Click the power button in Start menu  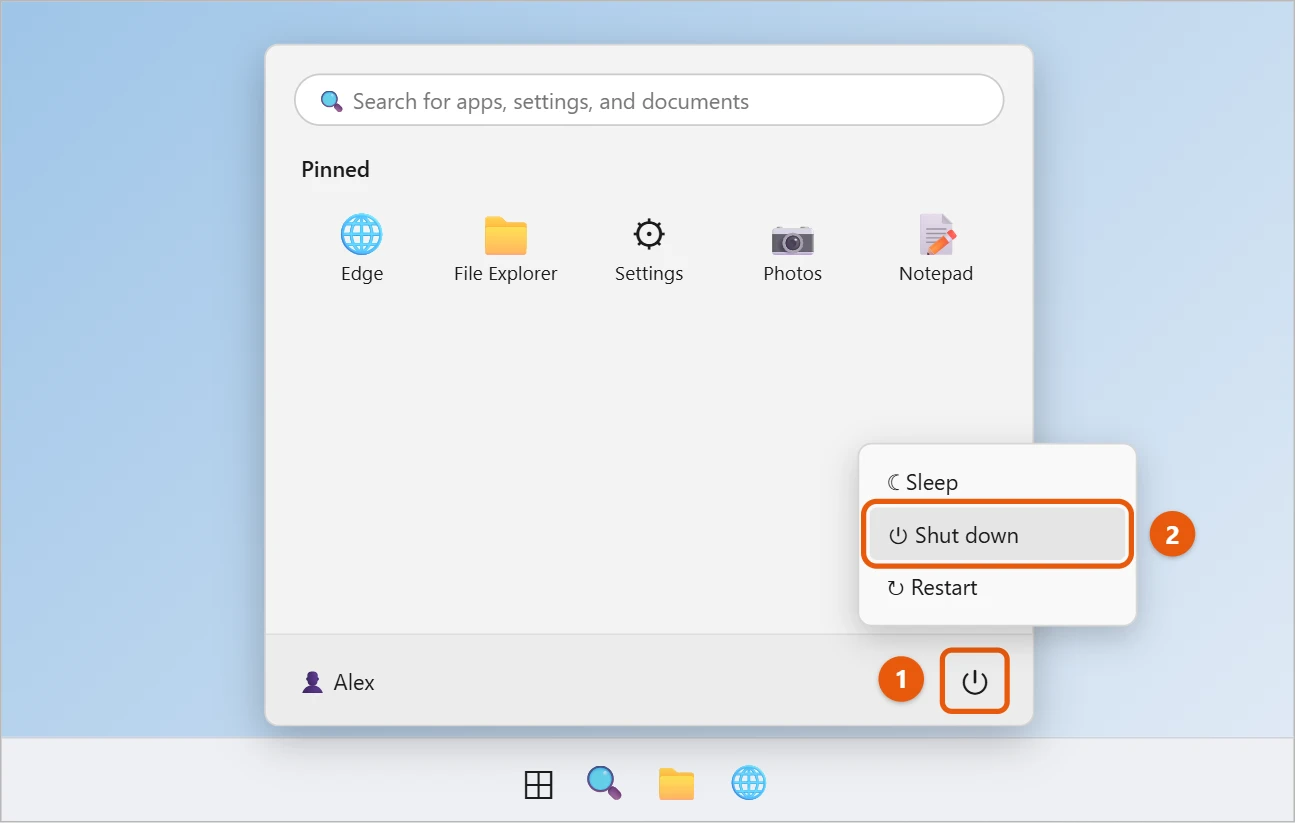974,682
